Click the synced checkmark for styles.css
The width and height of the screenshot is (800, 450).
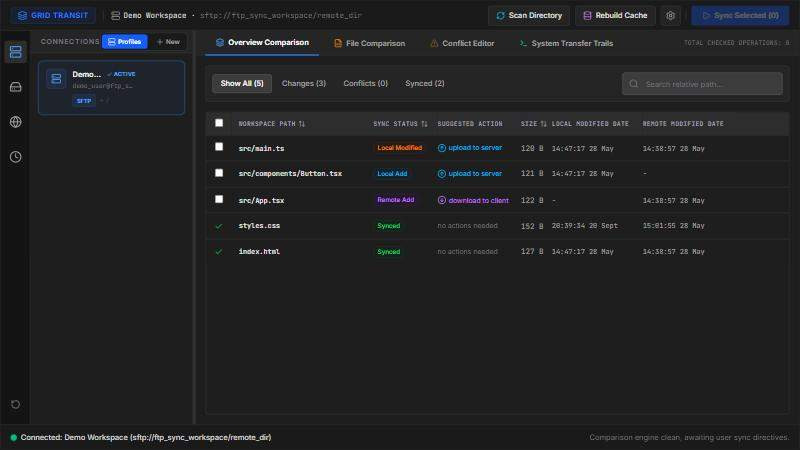(x=219, y=226)
